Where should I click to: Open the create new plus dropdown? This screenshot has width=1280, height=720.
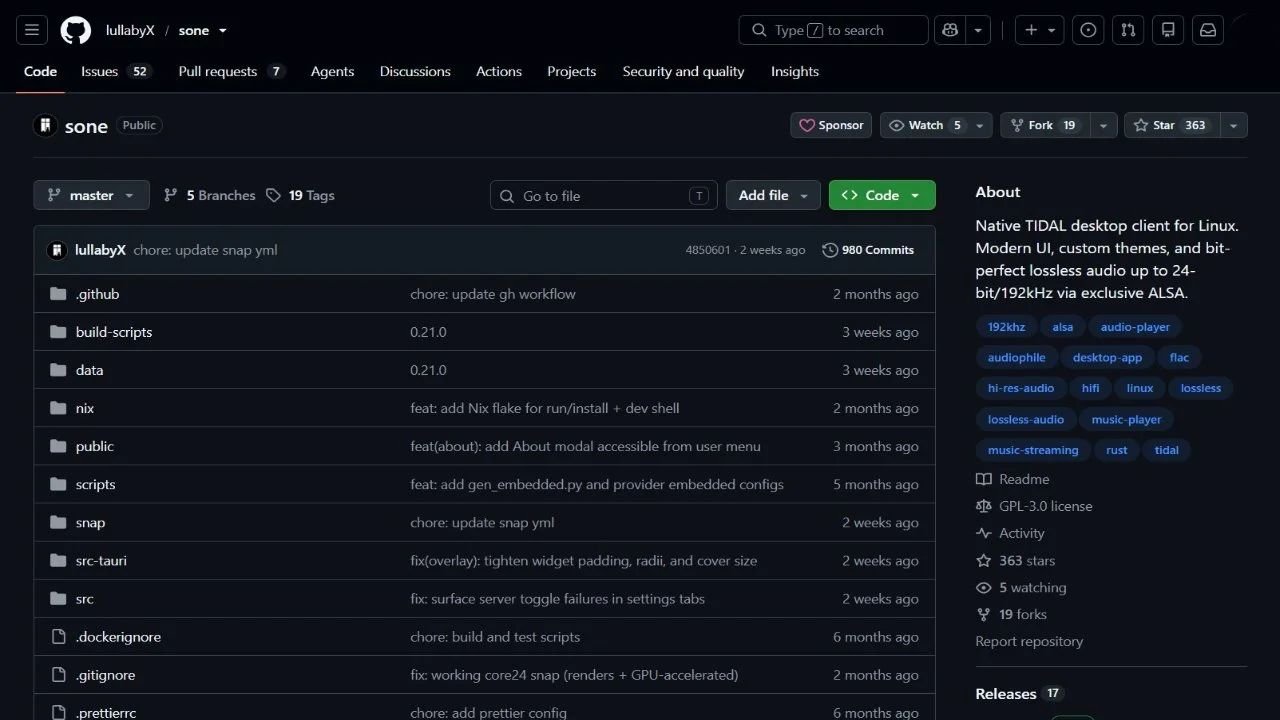pos(1040,30)
